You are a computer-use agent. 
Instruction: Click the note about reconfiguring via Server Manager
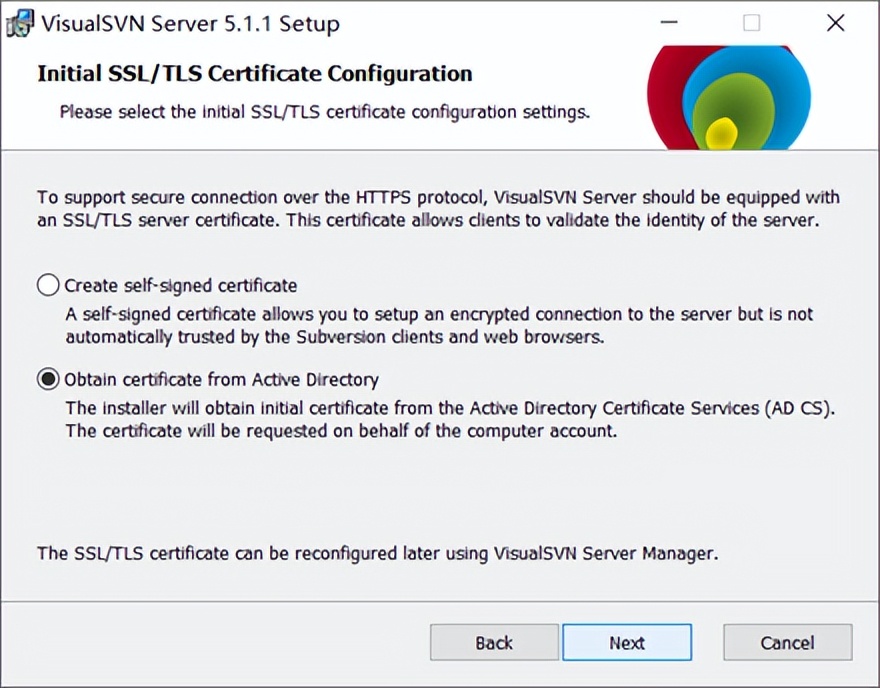[x=377, y=553]
